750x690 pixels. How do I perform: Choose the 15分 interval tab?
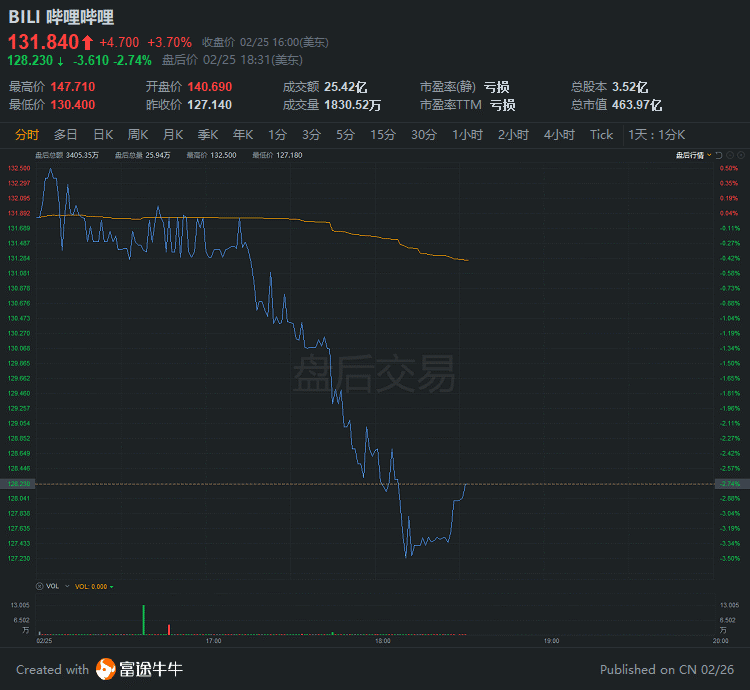tap(383, 135)
